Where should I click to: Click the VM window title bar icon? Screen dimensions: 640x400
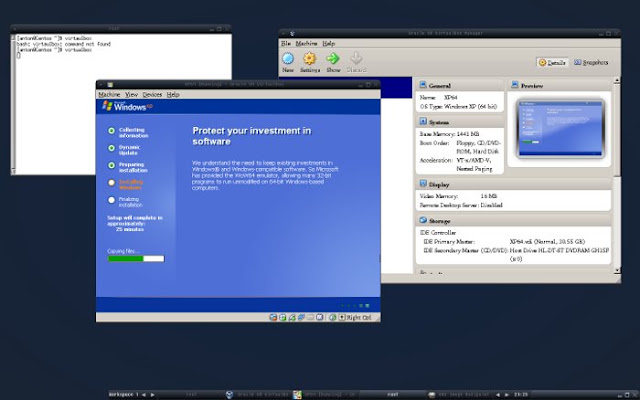(x=110, y=84)
